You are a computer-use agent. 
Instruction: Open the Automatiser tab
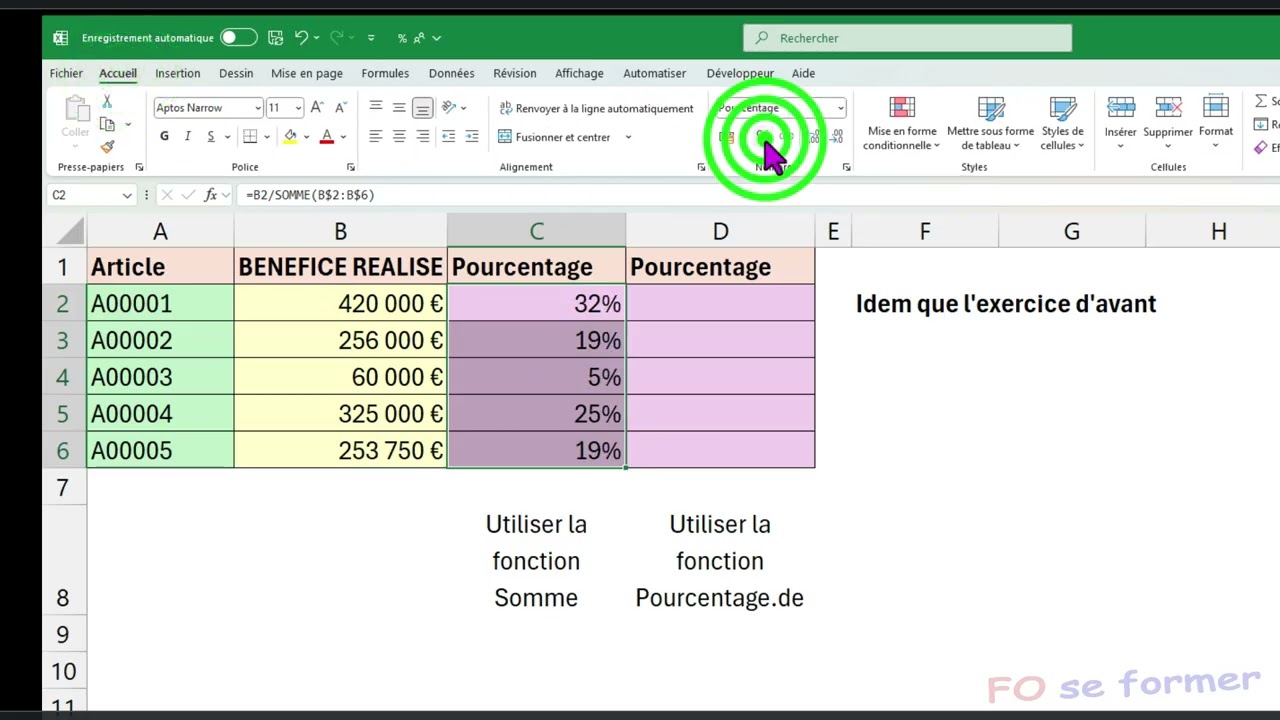[x=655, y=73]
